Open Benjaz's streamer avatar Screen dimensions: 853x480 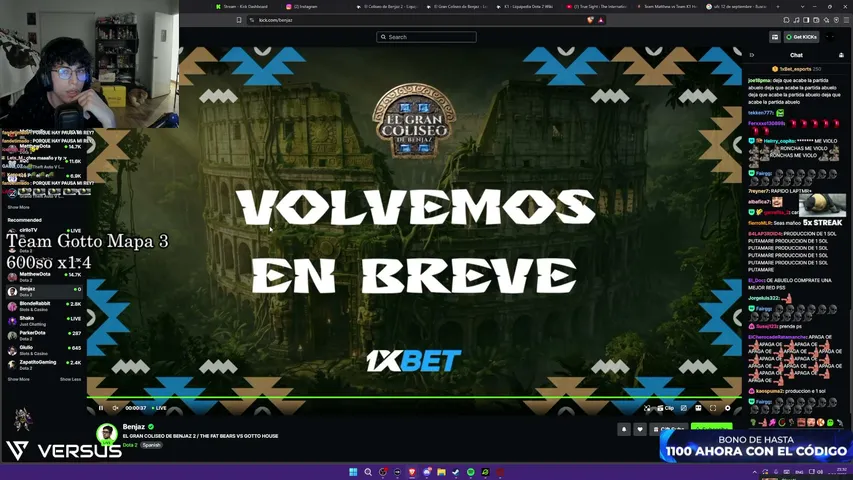107,434
